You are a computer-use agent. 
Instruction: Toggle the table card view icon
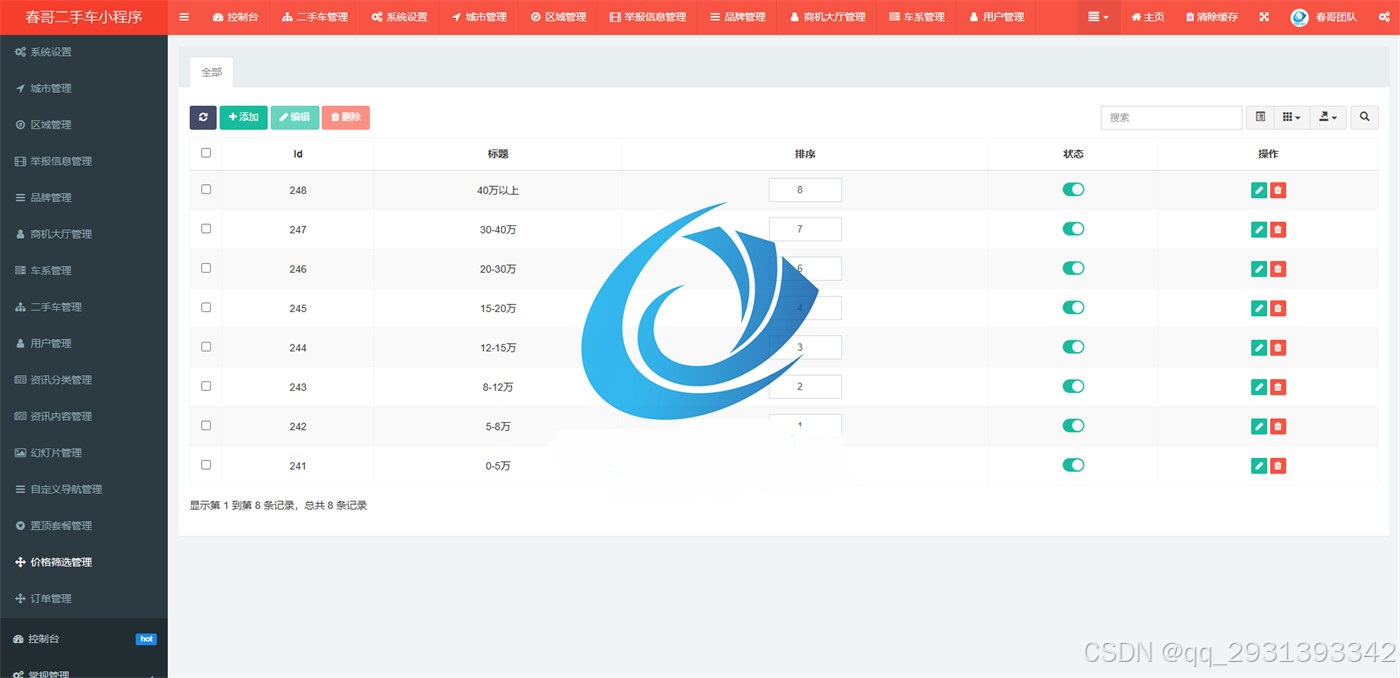[x=1260, y=117]
